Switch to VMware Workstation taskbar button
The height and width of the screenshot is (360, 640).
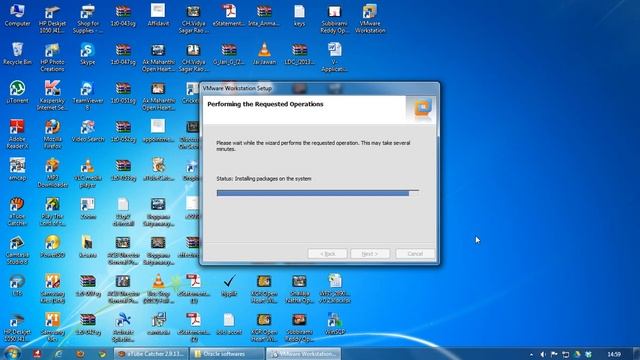[x=304, y=353]
